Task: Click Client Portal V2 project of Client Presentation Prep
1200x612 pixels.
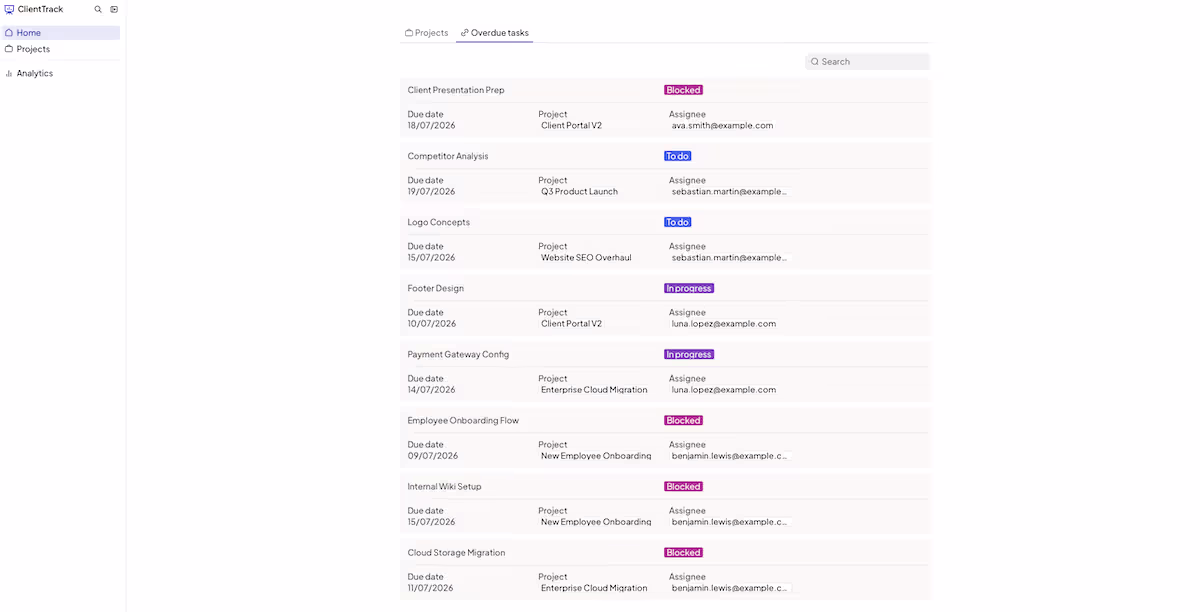Action: point(571,126)
